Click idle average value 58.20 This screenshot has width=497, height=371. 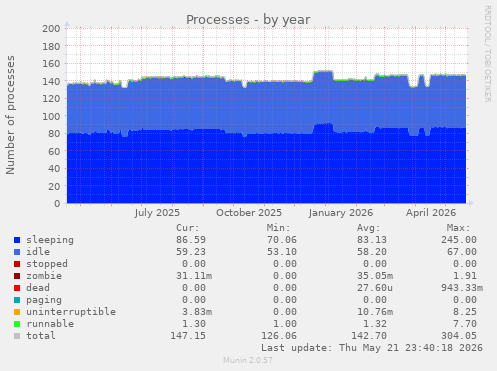point(372,252)
